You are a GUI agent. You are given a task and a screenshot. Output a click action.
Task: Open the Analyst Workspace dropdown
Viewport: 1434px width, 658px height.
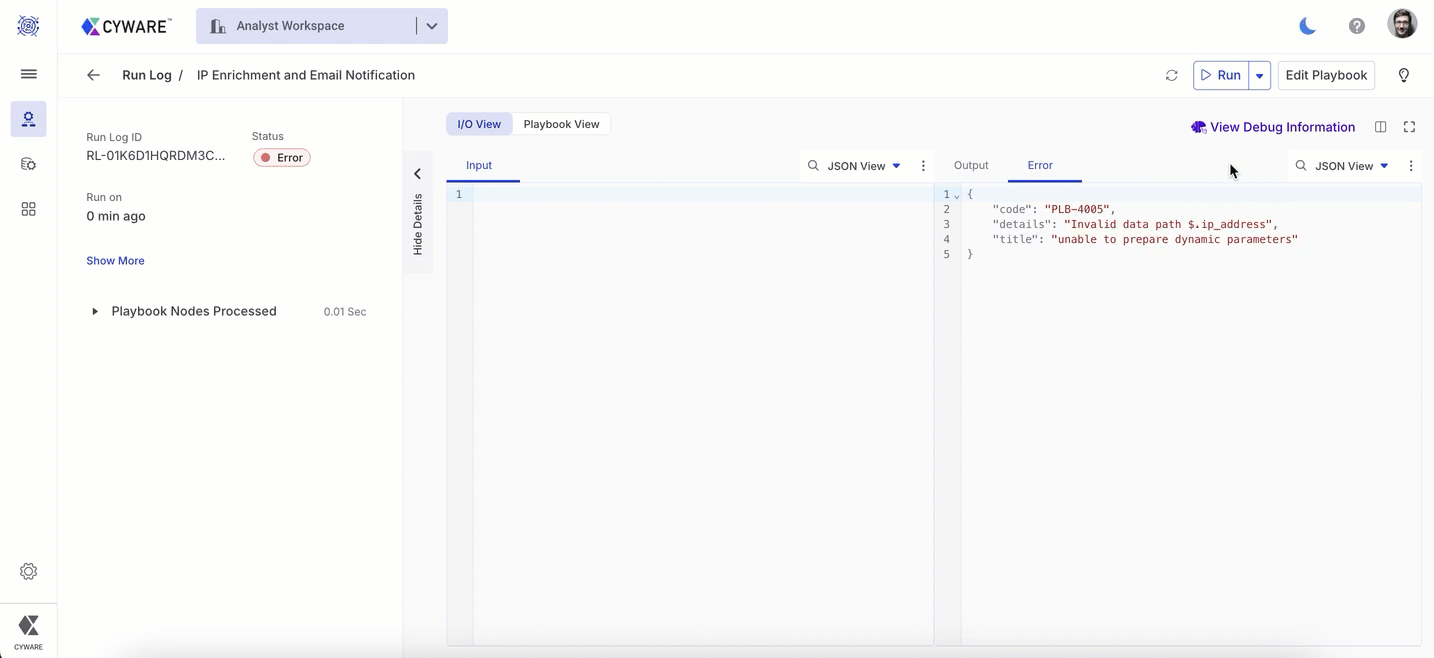(x=431, y=26)
